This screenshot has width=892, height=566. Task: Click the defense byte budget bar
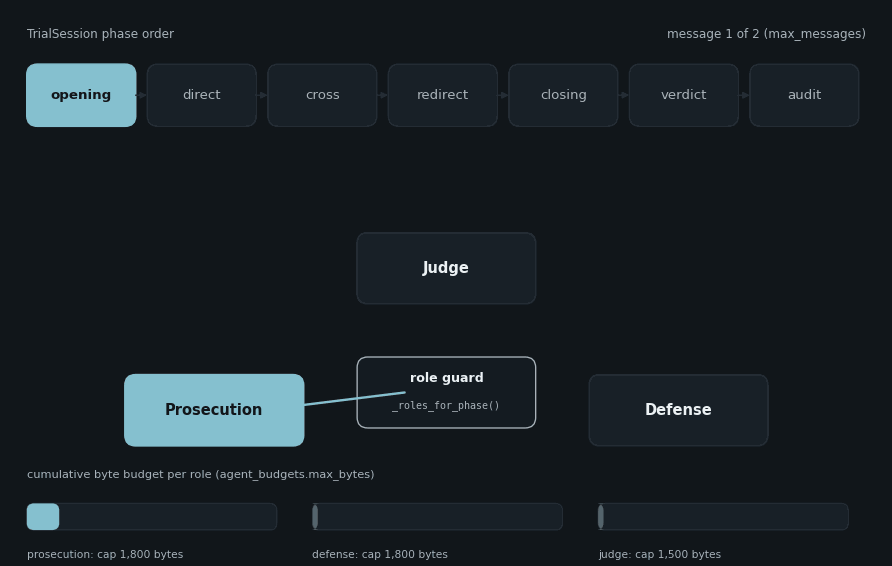[437, 517]
